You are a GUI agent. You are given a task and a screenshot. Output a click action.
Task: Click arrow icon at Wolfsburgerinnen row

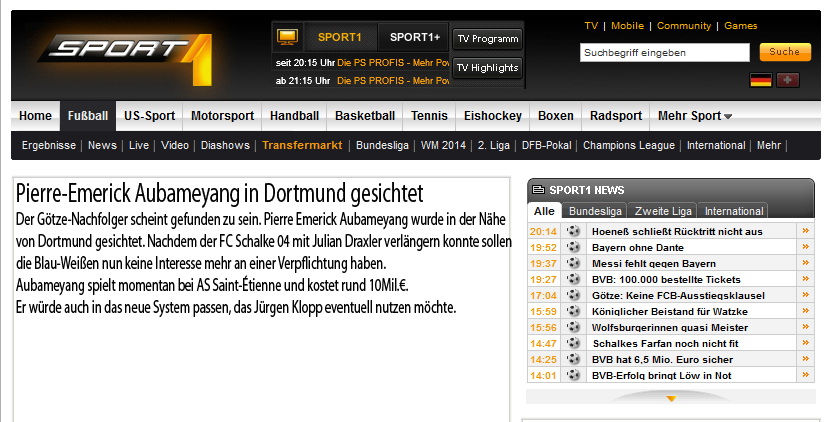point(805,326)
